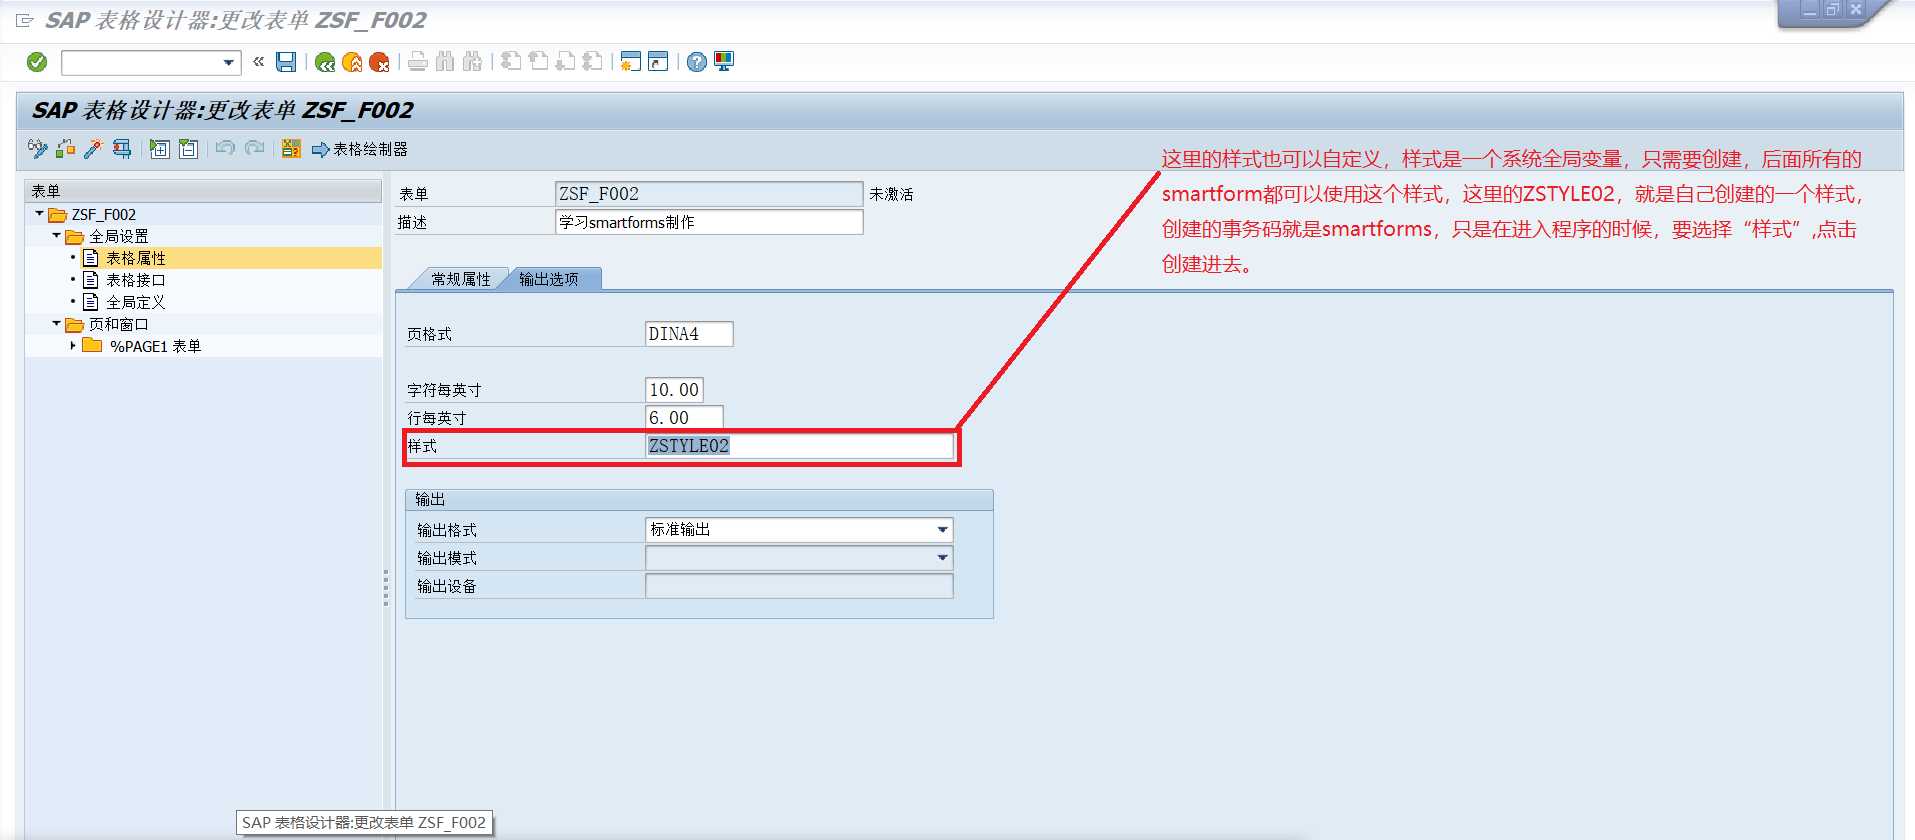Screen dimensions: 1915x840
Task: Click the 表单 tree column header
Action: [203, 190]
